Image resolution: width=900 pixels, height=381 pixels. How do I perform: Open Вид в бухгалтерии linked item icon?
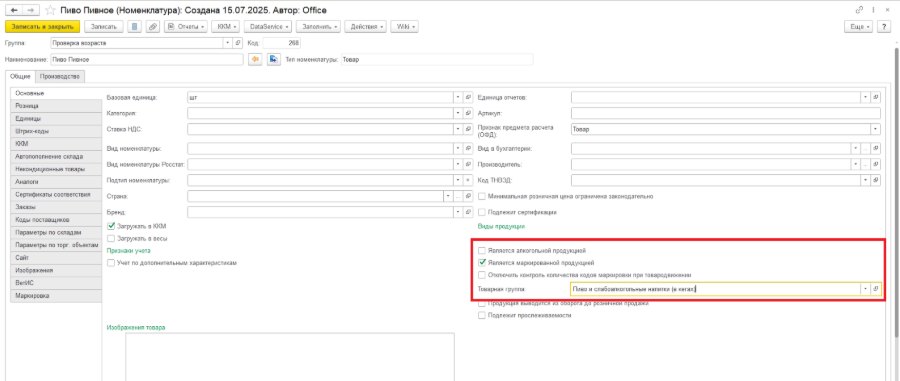click(875, 148)
